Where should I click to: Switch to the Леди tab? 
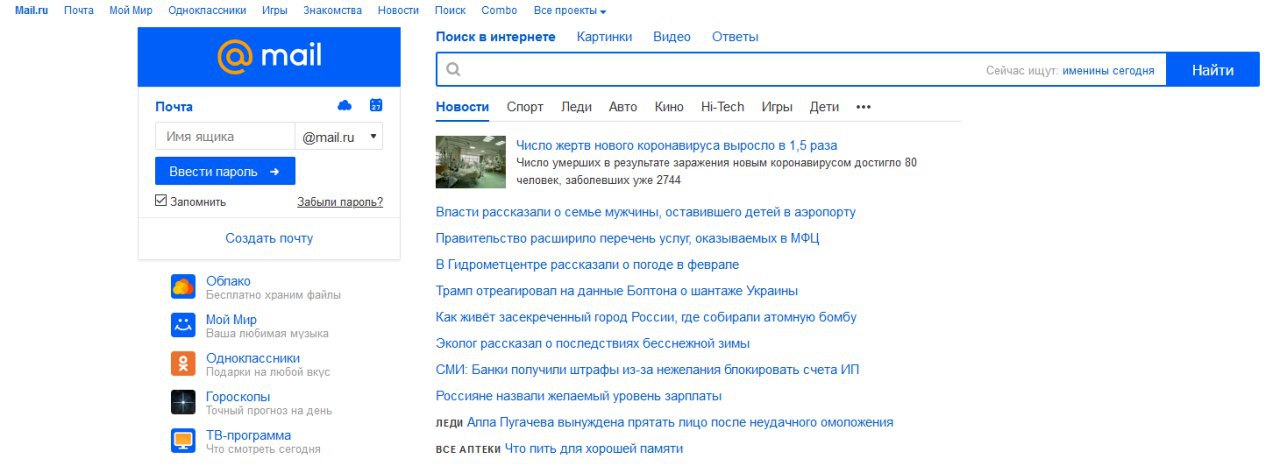coord(576,107)
